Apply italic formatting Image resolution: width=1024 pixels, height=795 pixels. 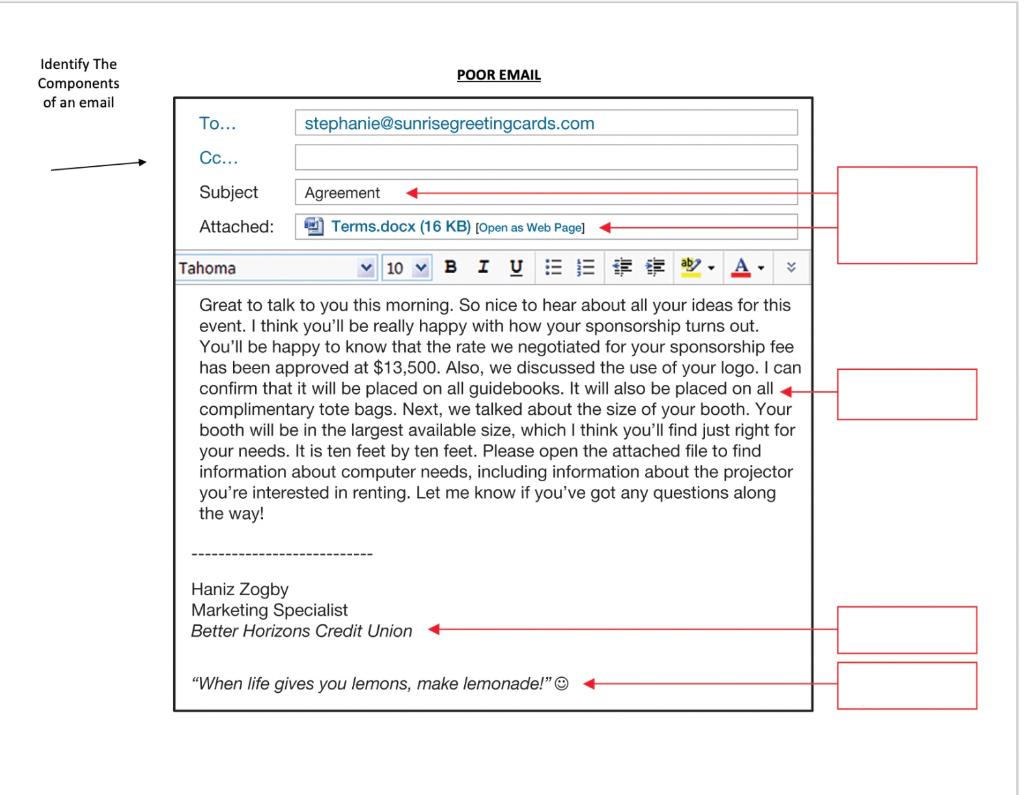pyautogui.click(x=484, y=267)
